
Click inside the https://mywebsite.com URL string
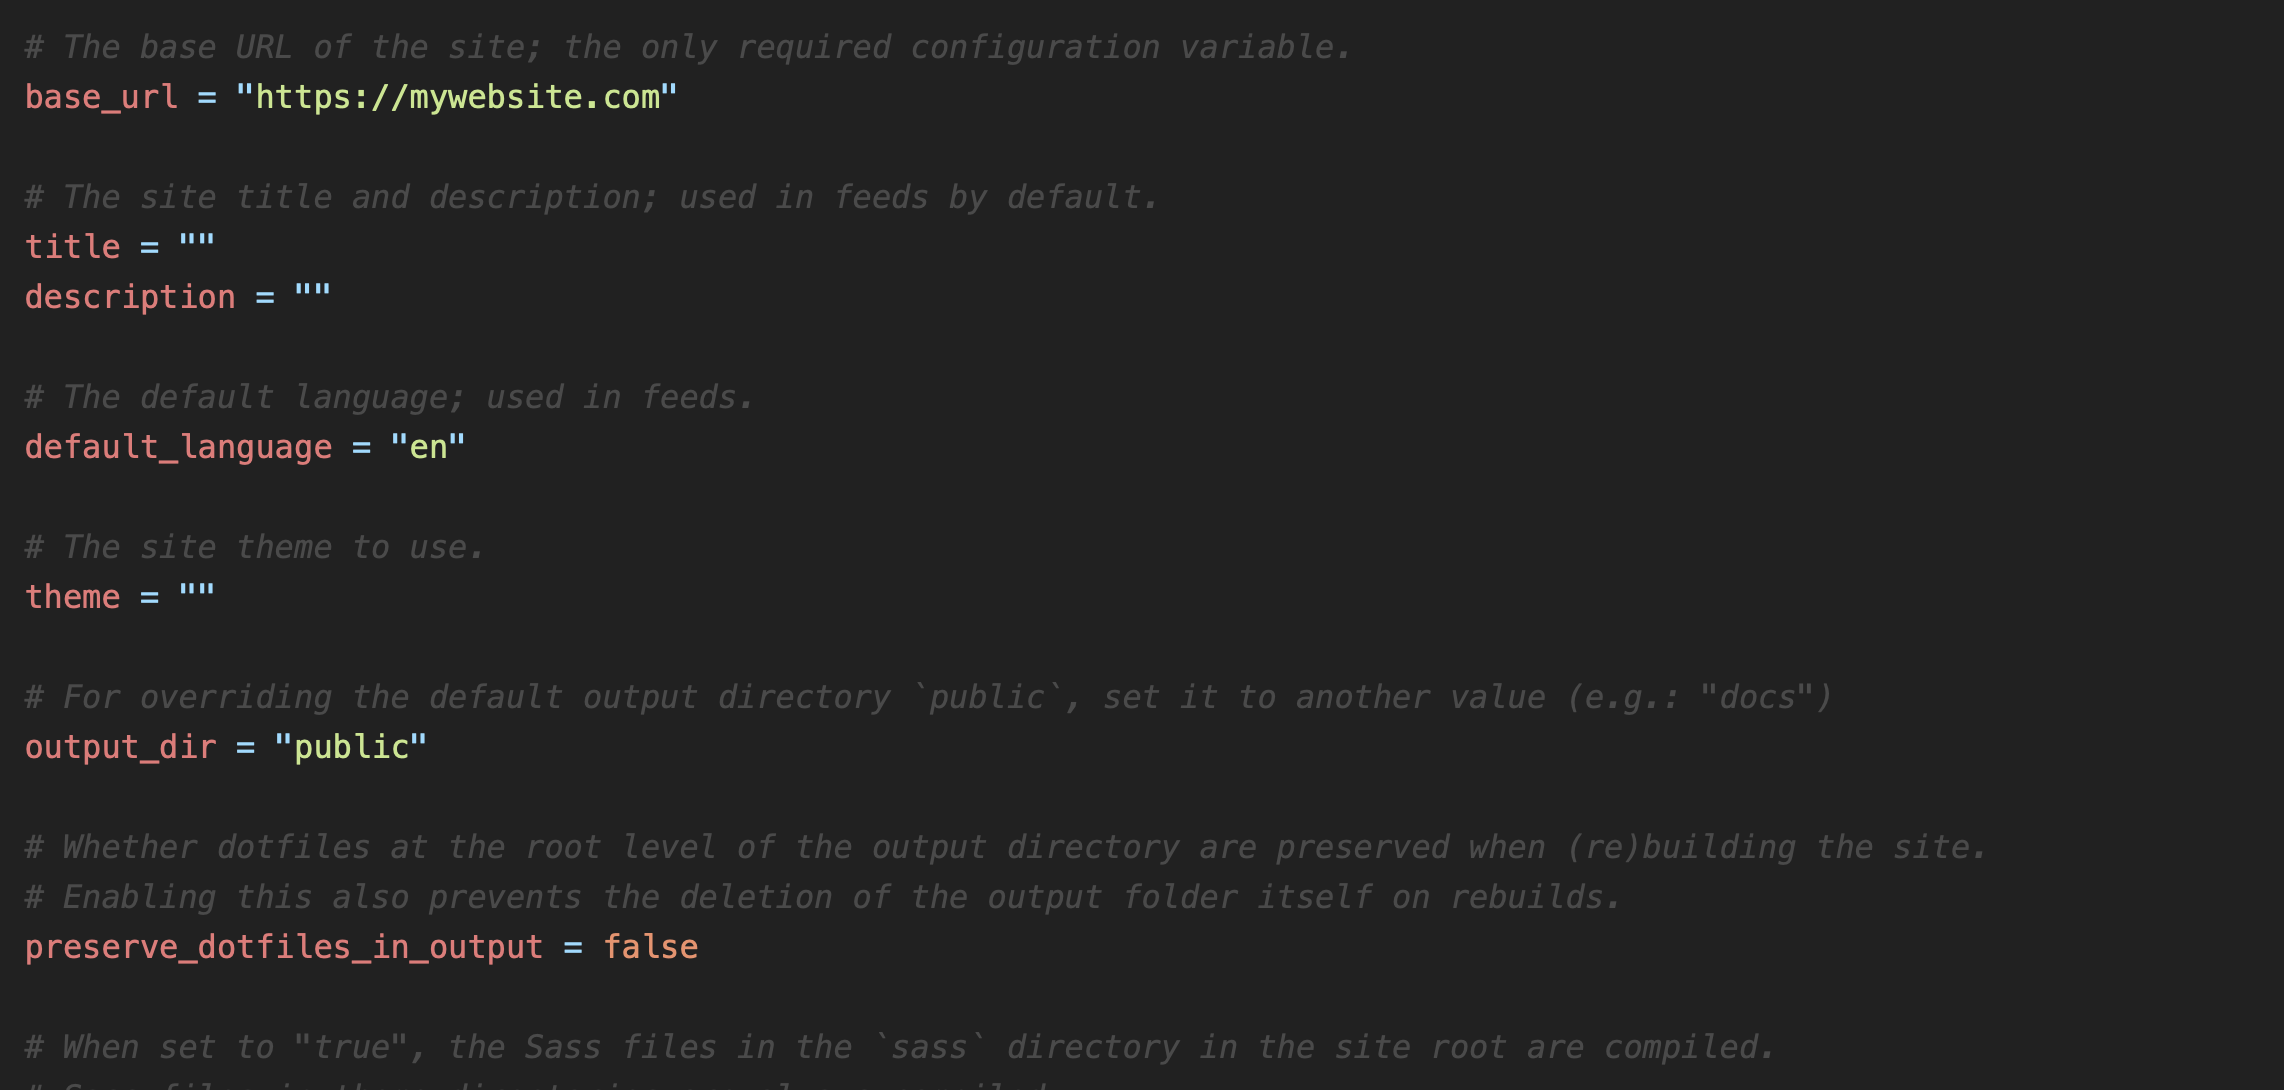coord(457,97)
